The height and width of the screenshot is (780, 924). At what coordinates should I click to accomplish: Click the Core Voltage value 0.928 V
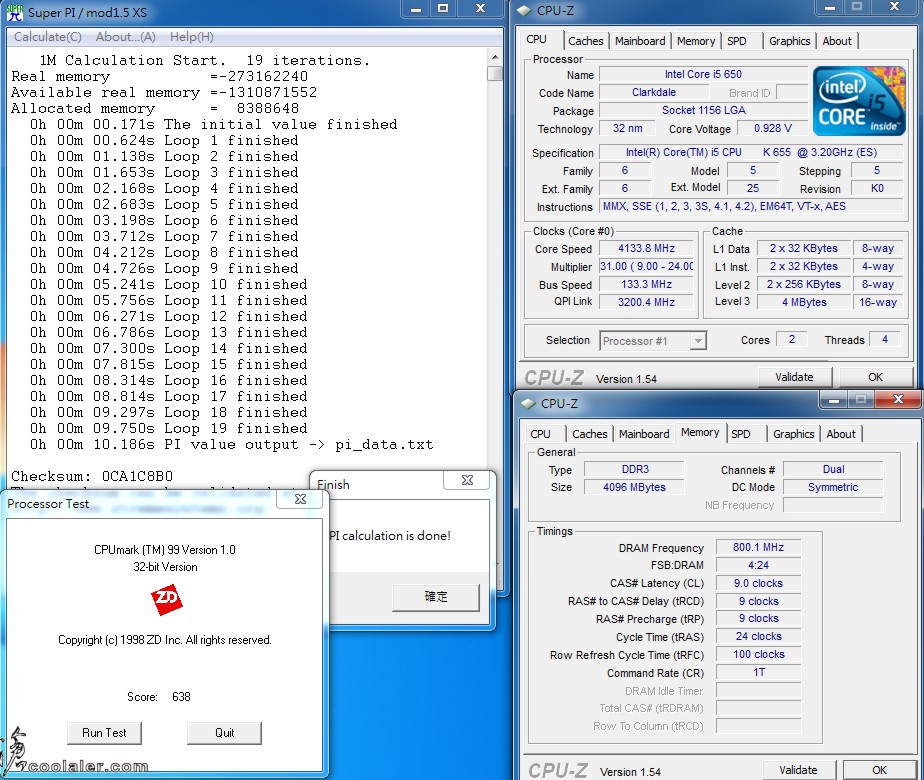pos(773,128)
